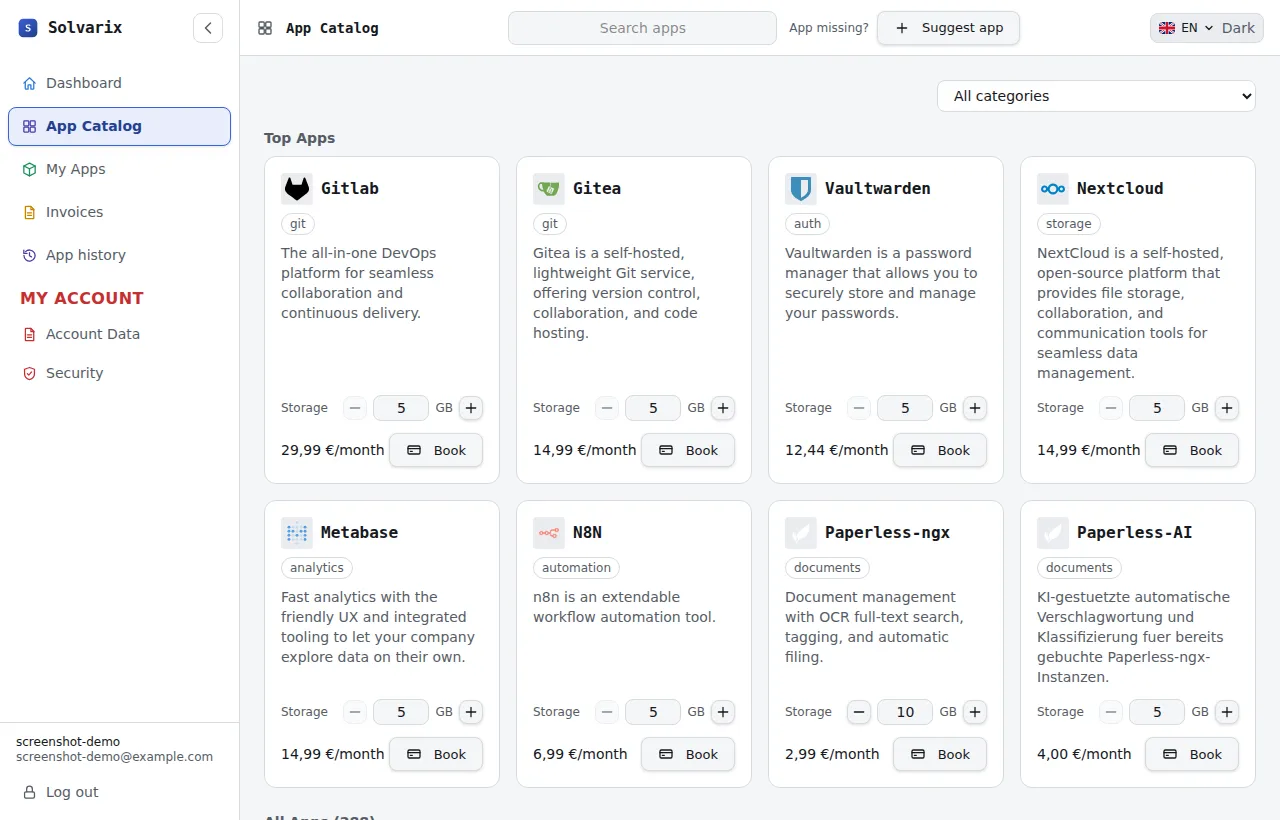This screenshot has width=1280, height=820.
Task: Increase Metabase storage with plus button
Action: (x=471, y=712)
